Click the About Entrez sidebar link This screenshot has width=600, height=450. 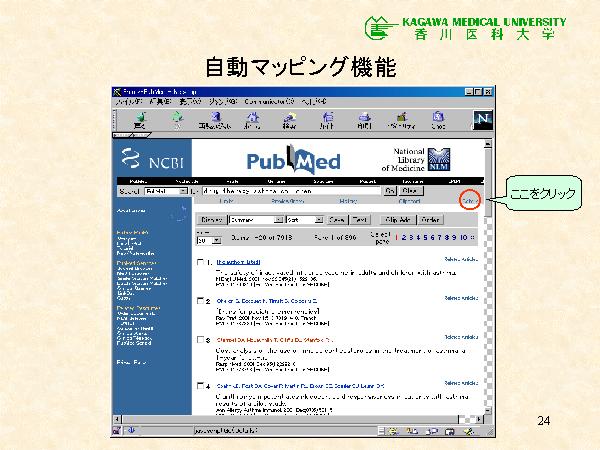pos(131,211)
